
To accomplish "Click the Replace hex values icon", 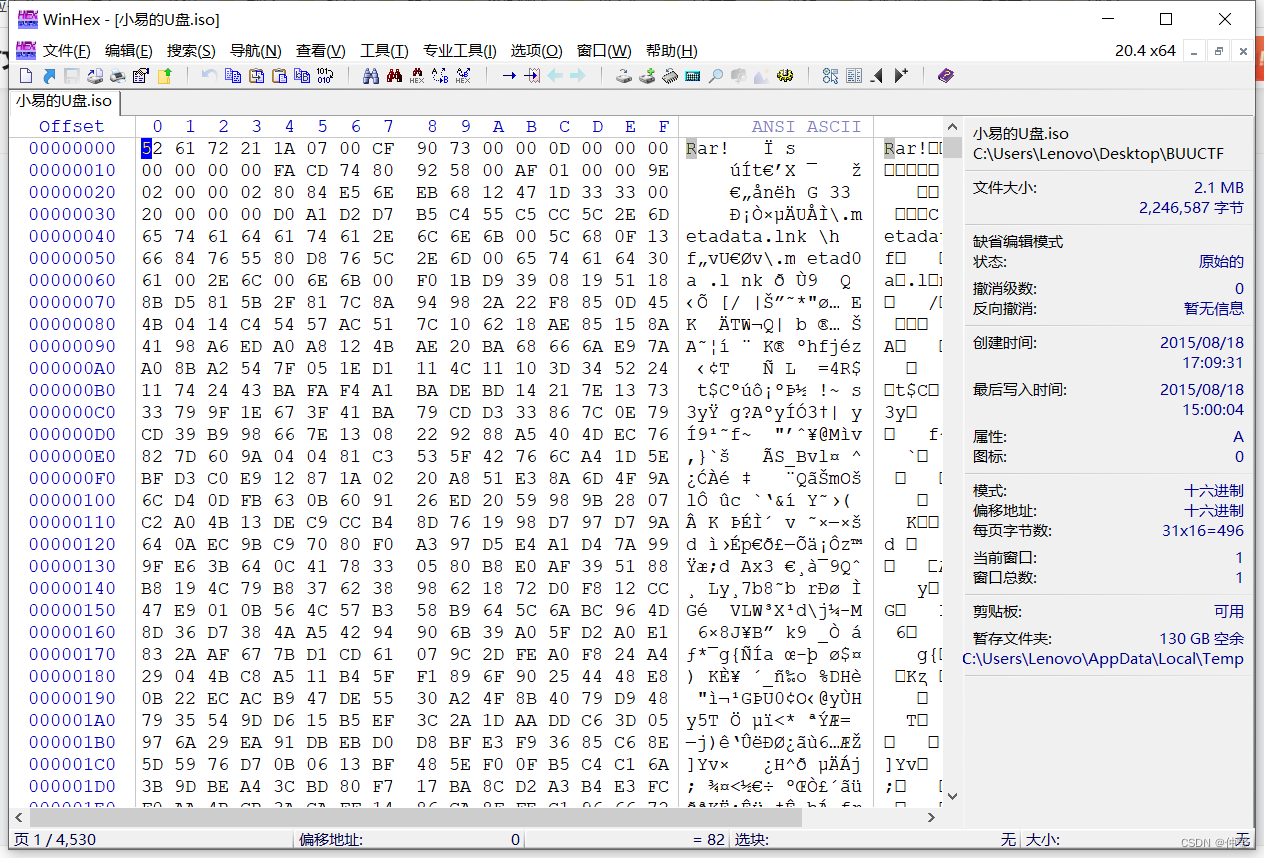I will click(x=463, y=75).
